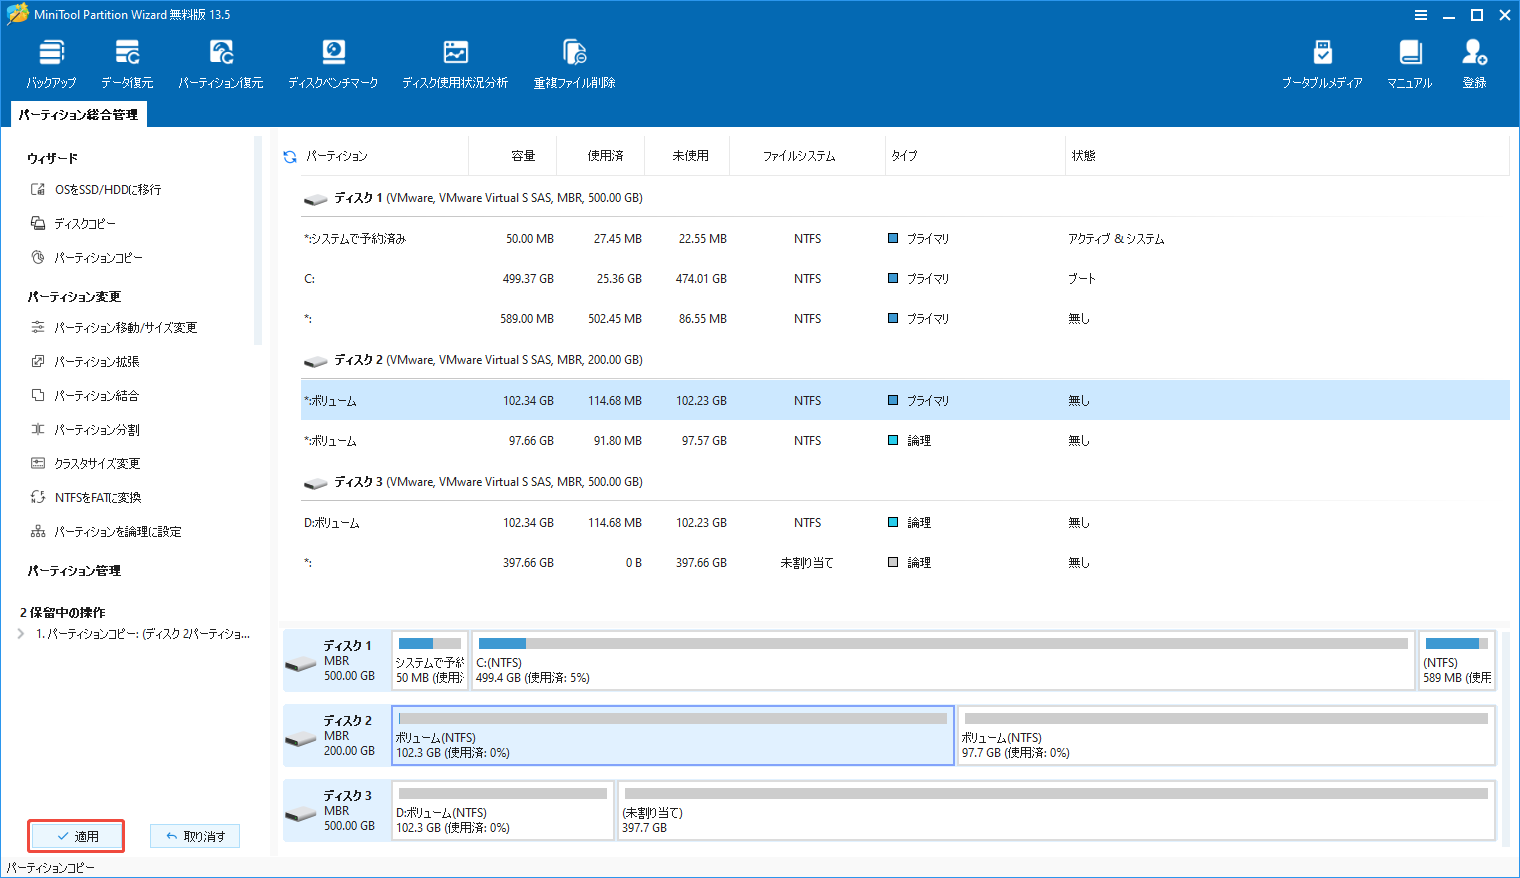Click the ブータブルメディア icon
1520x878 pixels.
click(x=1322, y=60)
